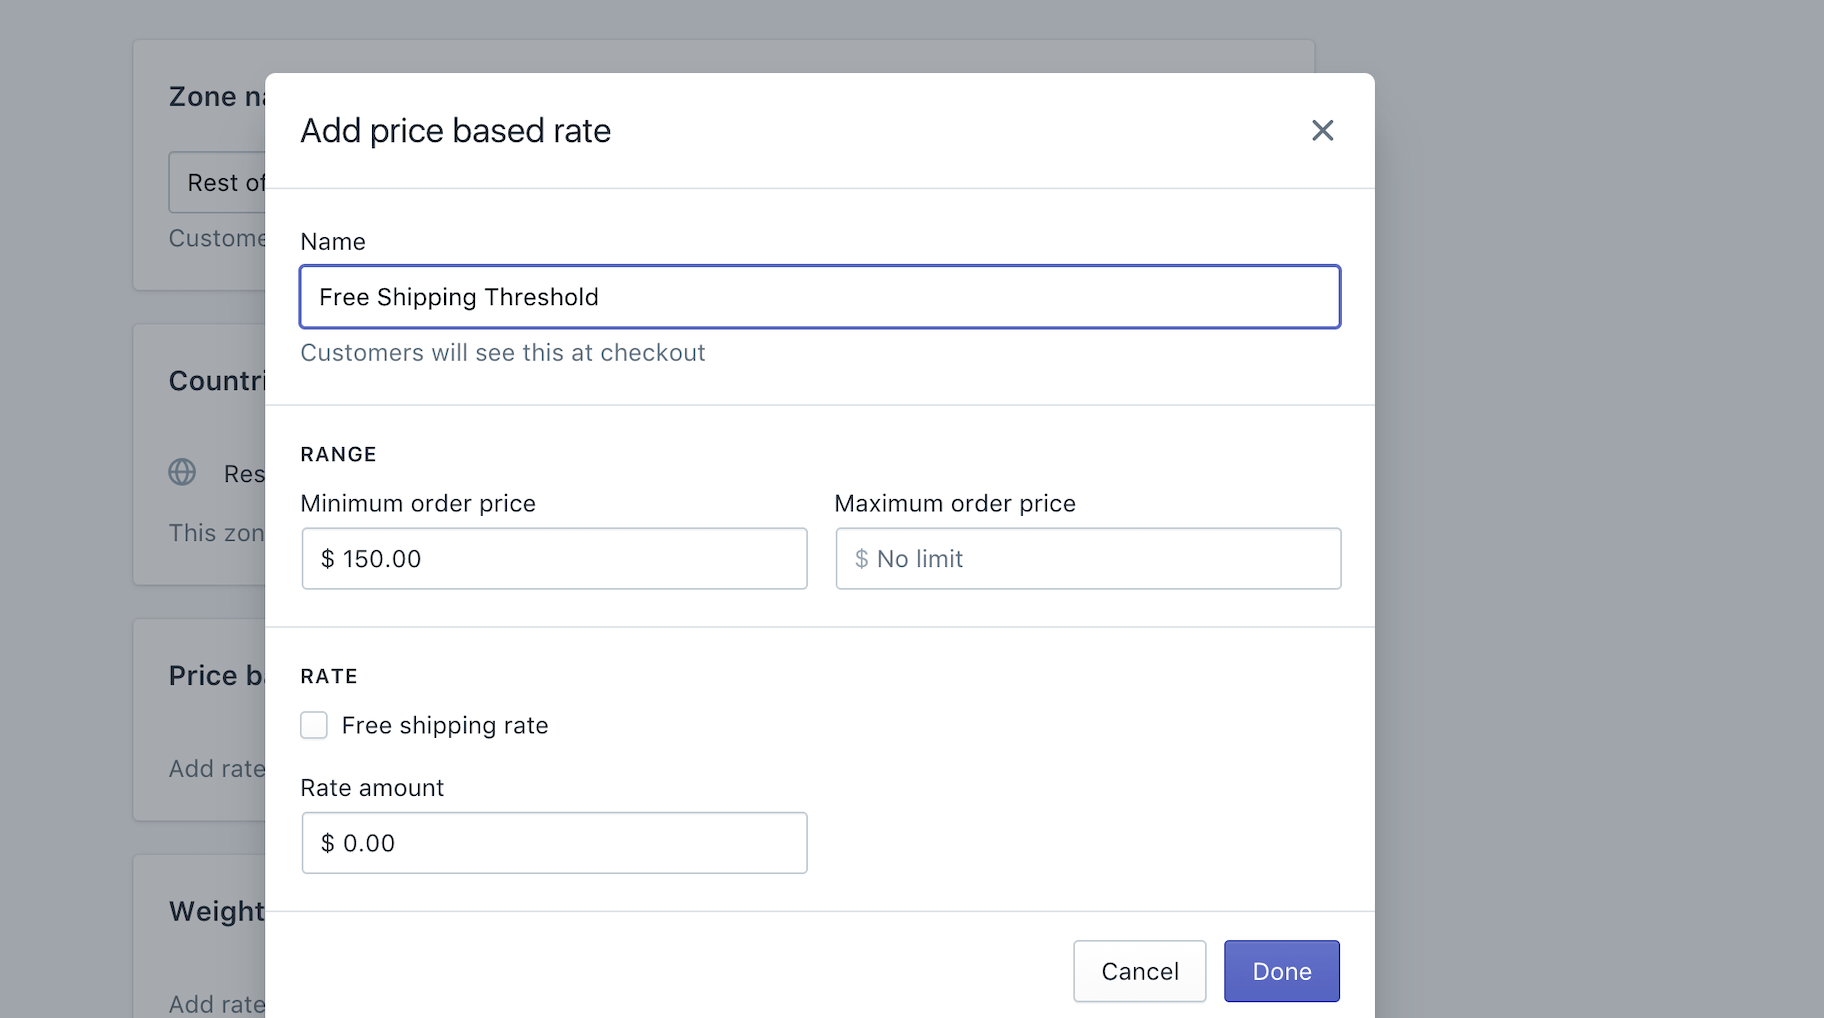The width and height of the screenshot is (1824, 1018).
Task: Click dollar sign prefix in Minimum order price
Action: (x=327, y=559)
